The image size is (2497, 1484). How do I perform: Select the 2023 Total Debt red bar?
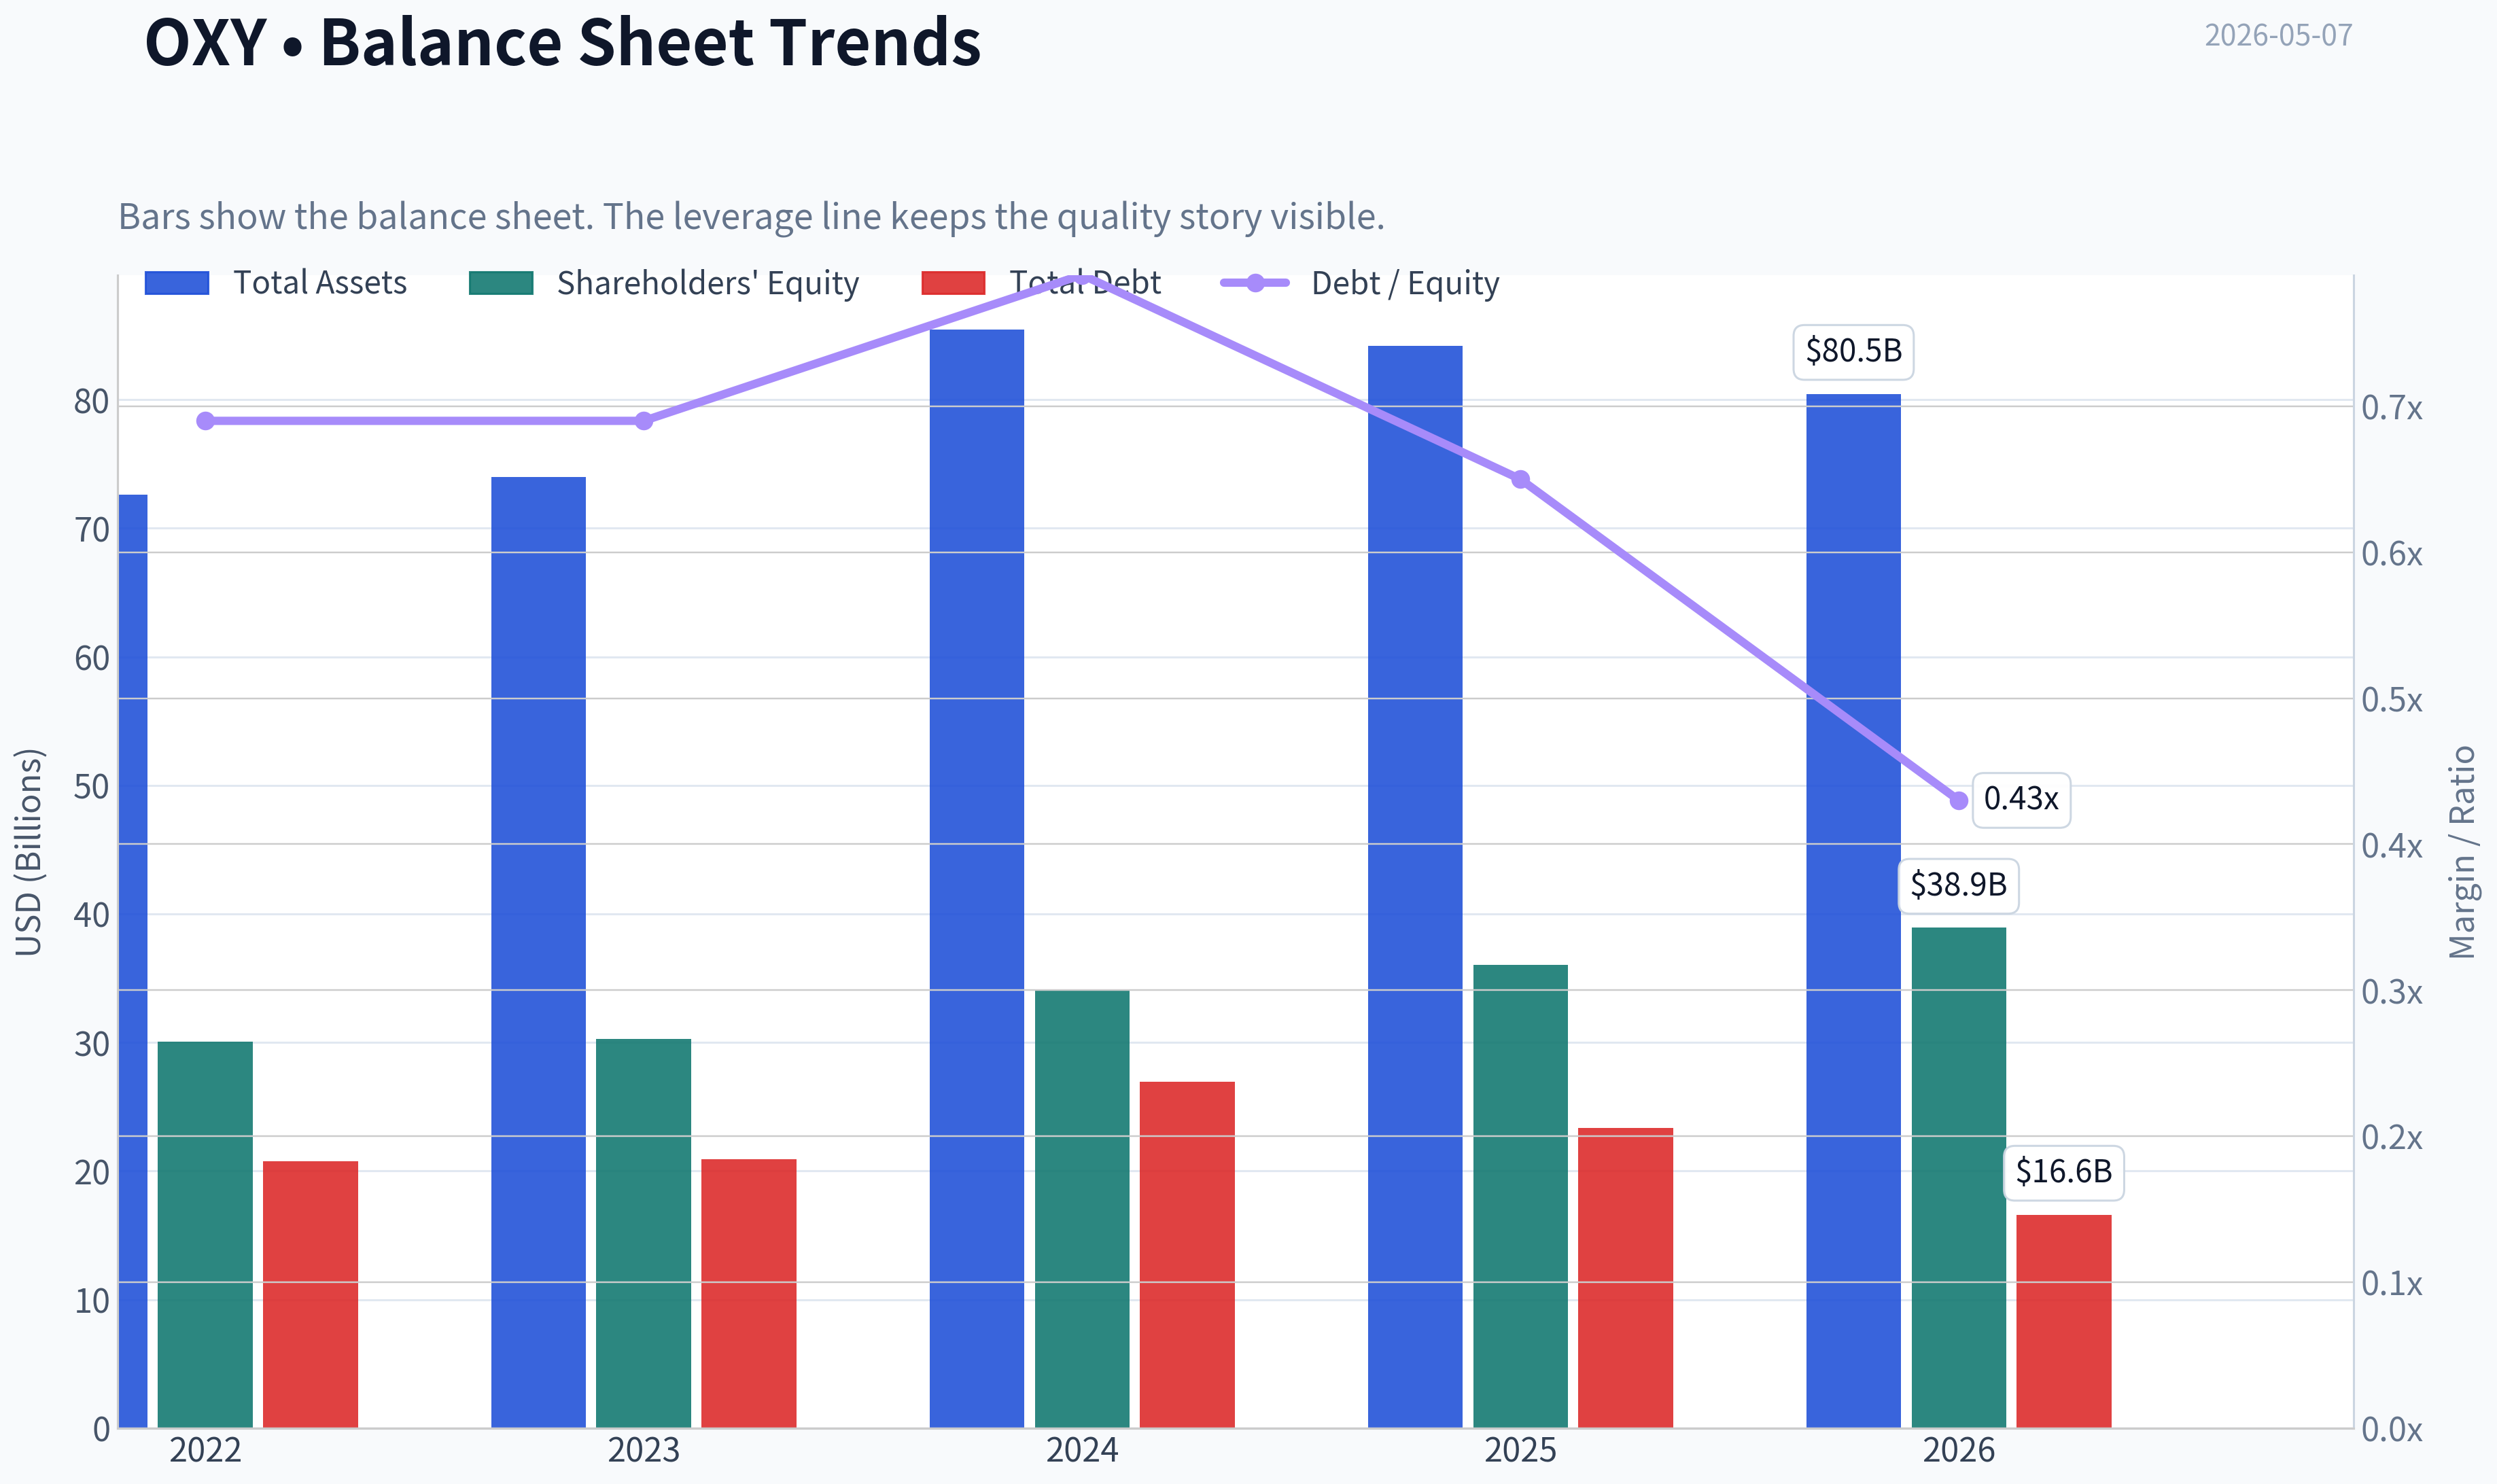tap(748, 1293)
